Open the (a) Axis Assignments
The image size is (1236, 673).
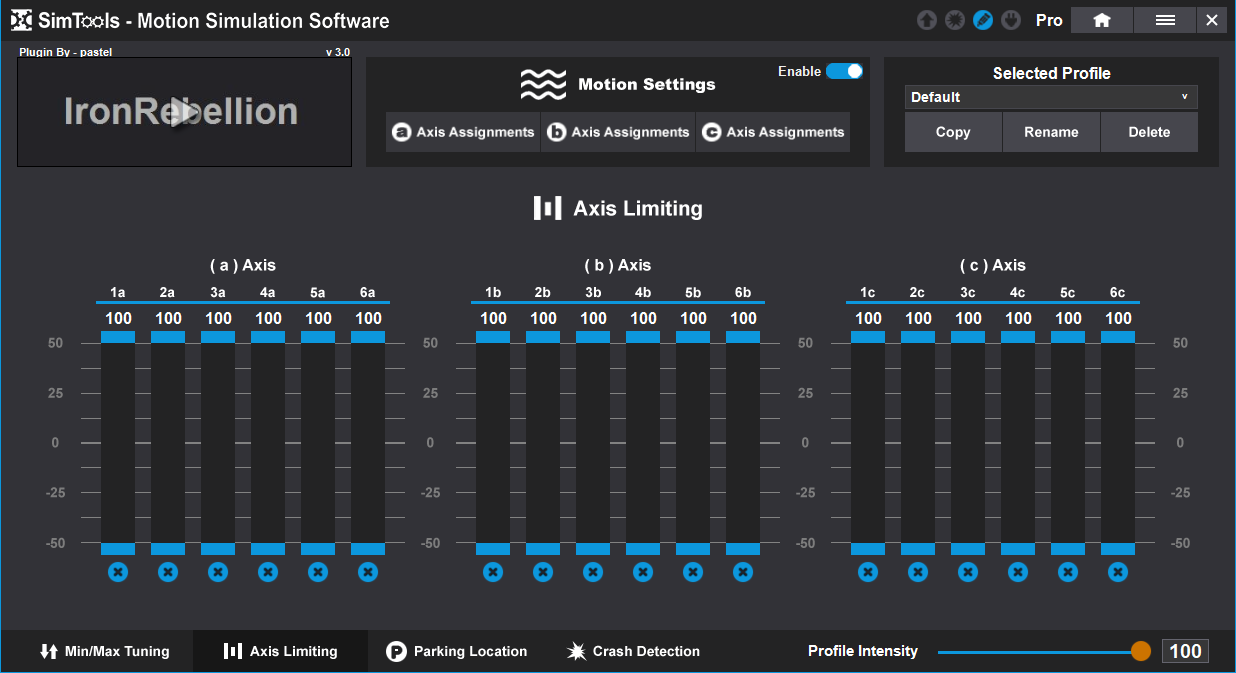click(463, 132)
